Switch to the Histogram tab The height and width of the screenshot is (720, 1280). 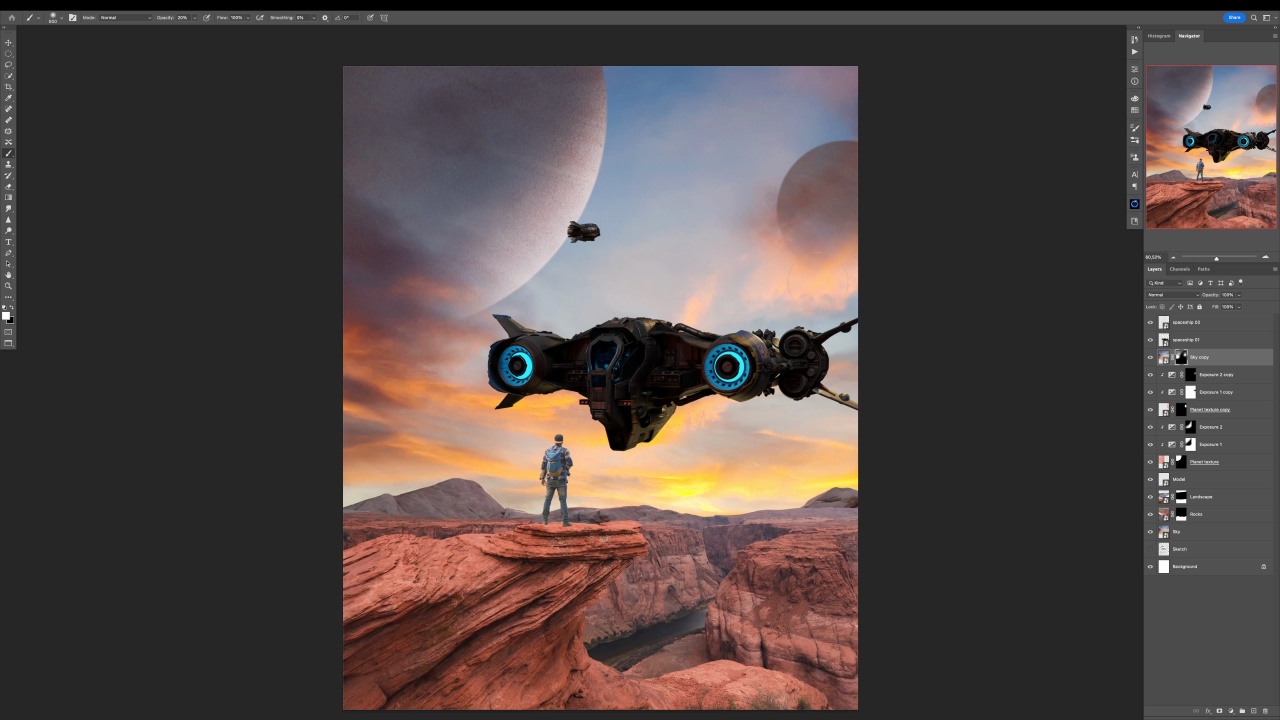pyautogui.click(x=1159, y=36)
